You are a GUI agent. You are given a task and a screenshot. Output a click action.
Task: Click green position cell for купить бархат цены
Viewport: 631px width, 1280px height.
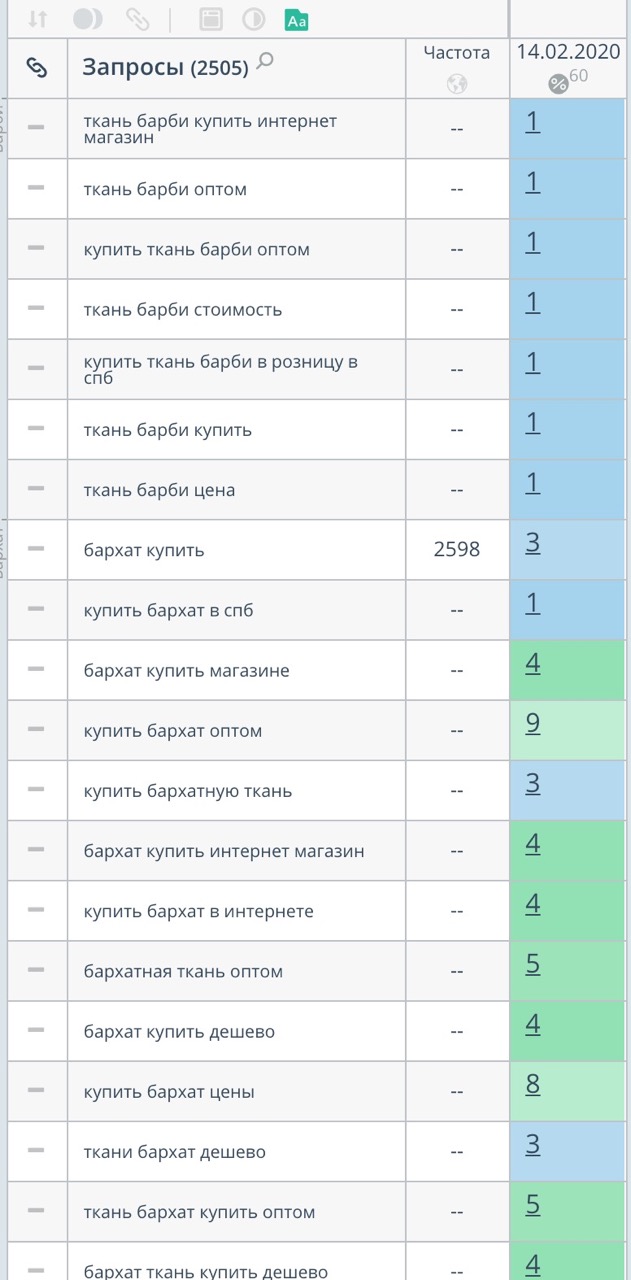point(567,1091)
